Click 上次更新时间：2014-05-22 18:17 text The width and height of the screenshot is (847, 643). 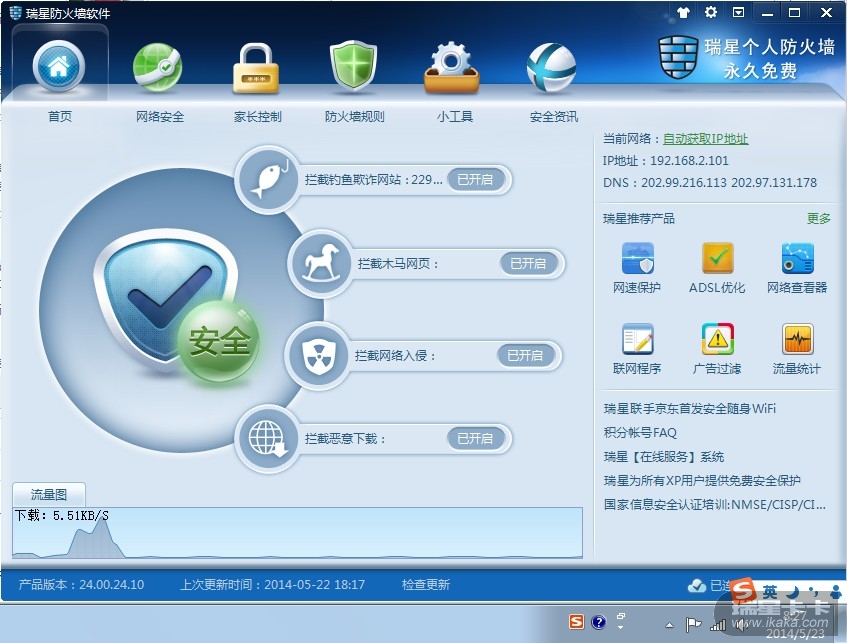tap(272, 585)
